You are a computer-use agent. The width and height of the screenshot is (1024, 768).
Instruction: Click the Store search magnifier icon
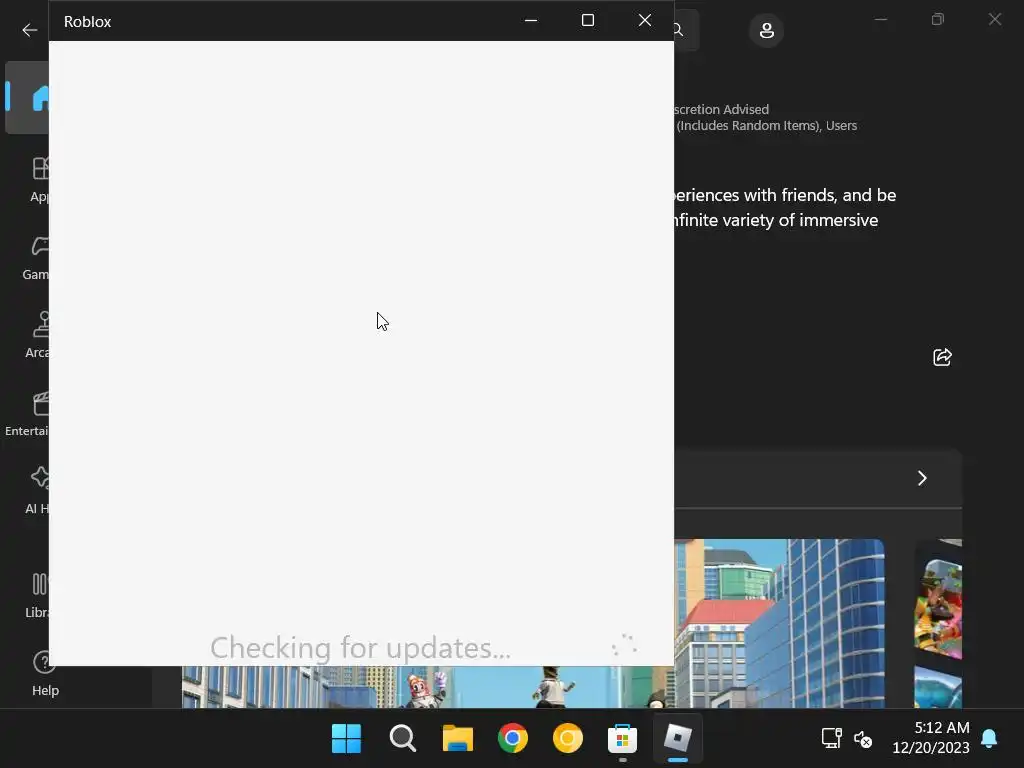click(x=679, y=30)
